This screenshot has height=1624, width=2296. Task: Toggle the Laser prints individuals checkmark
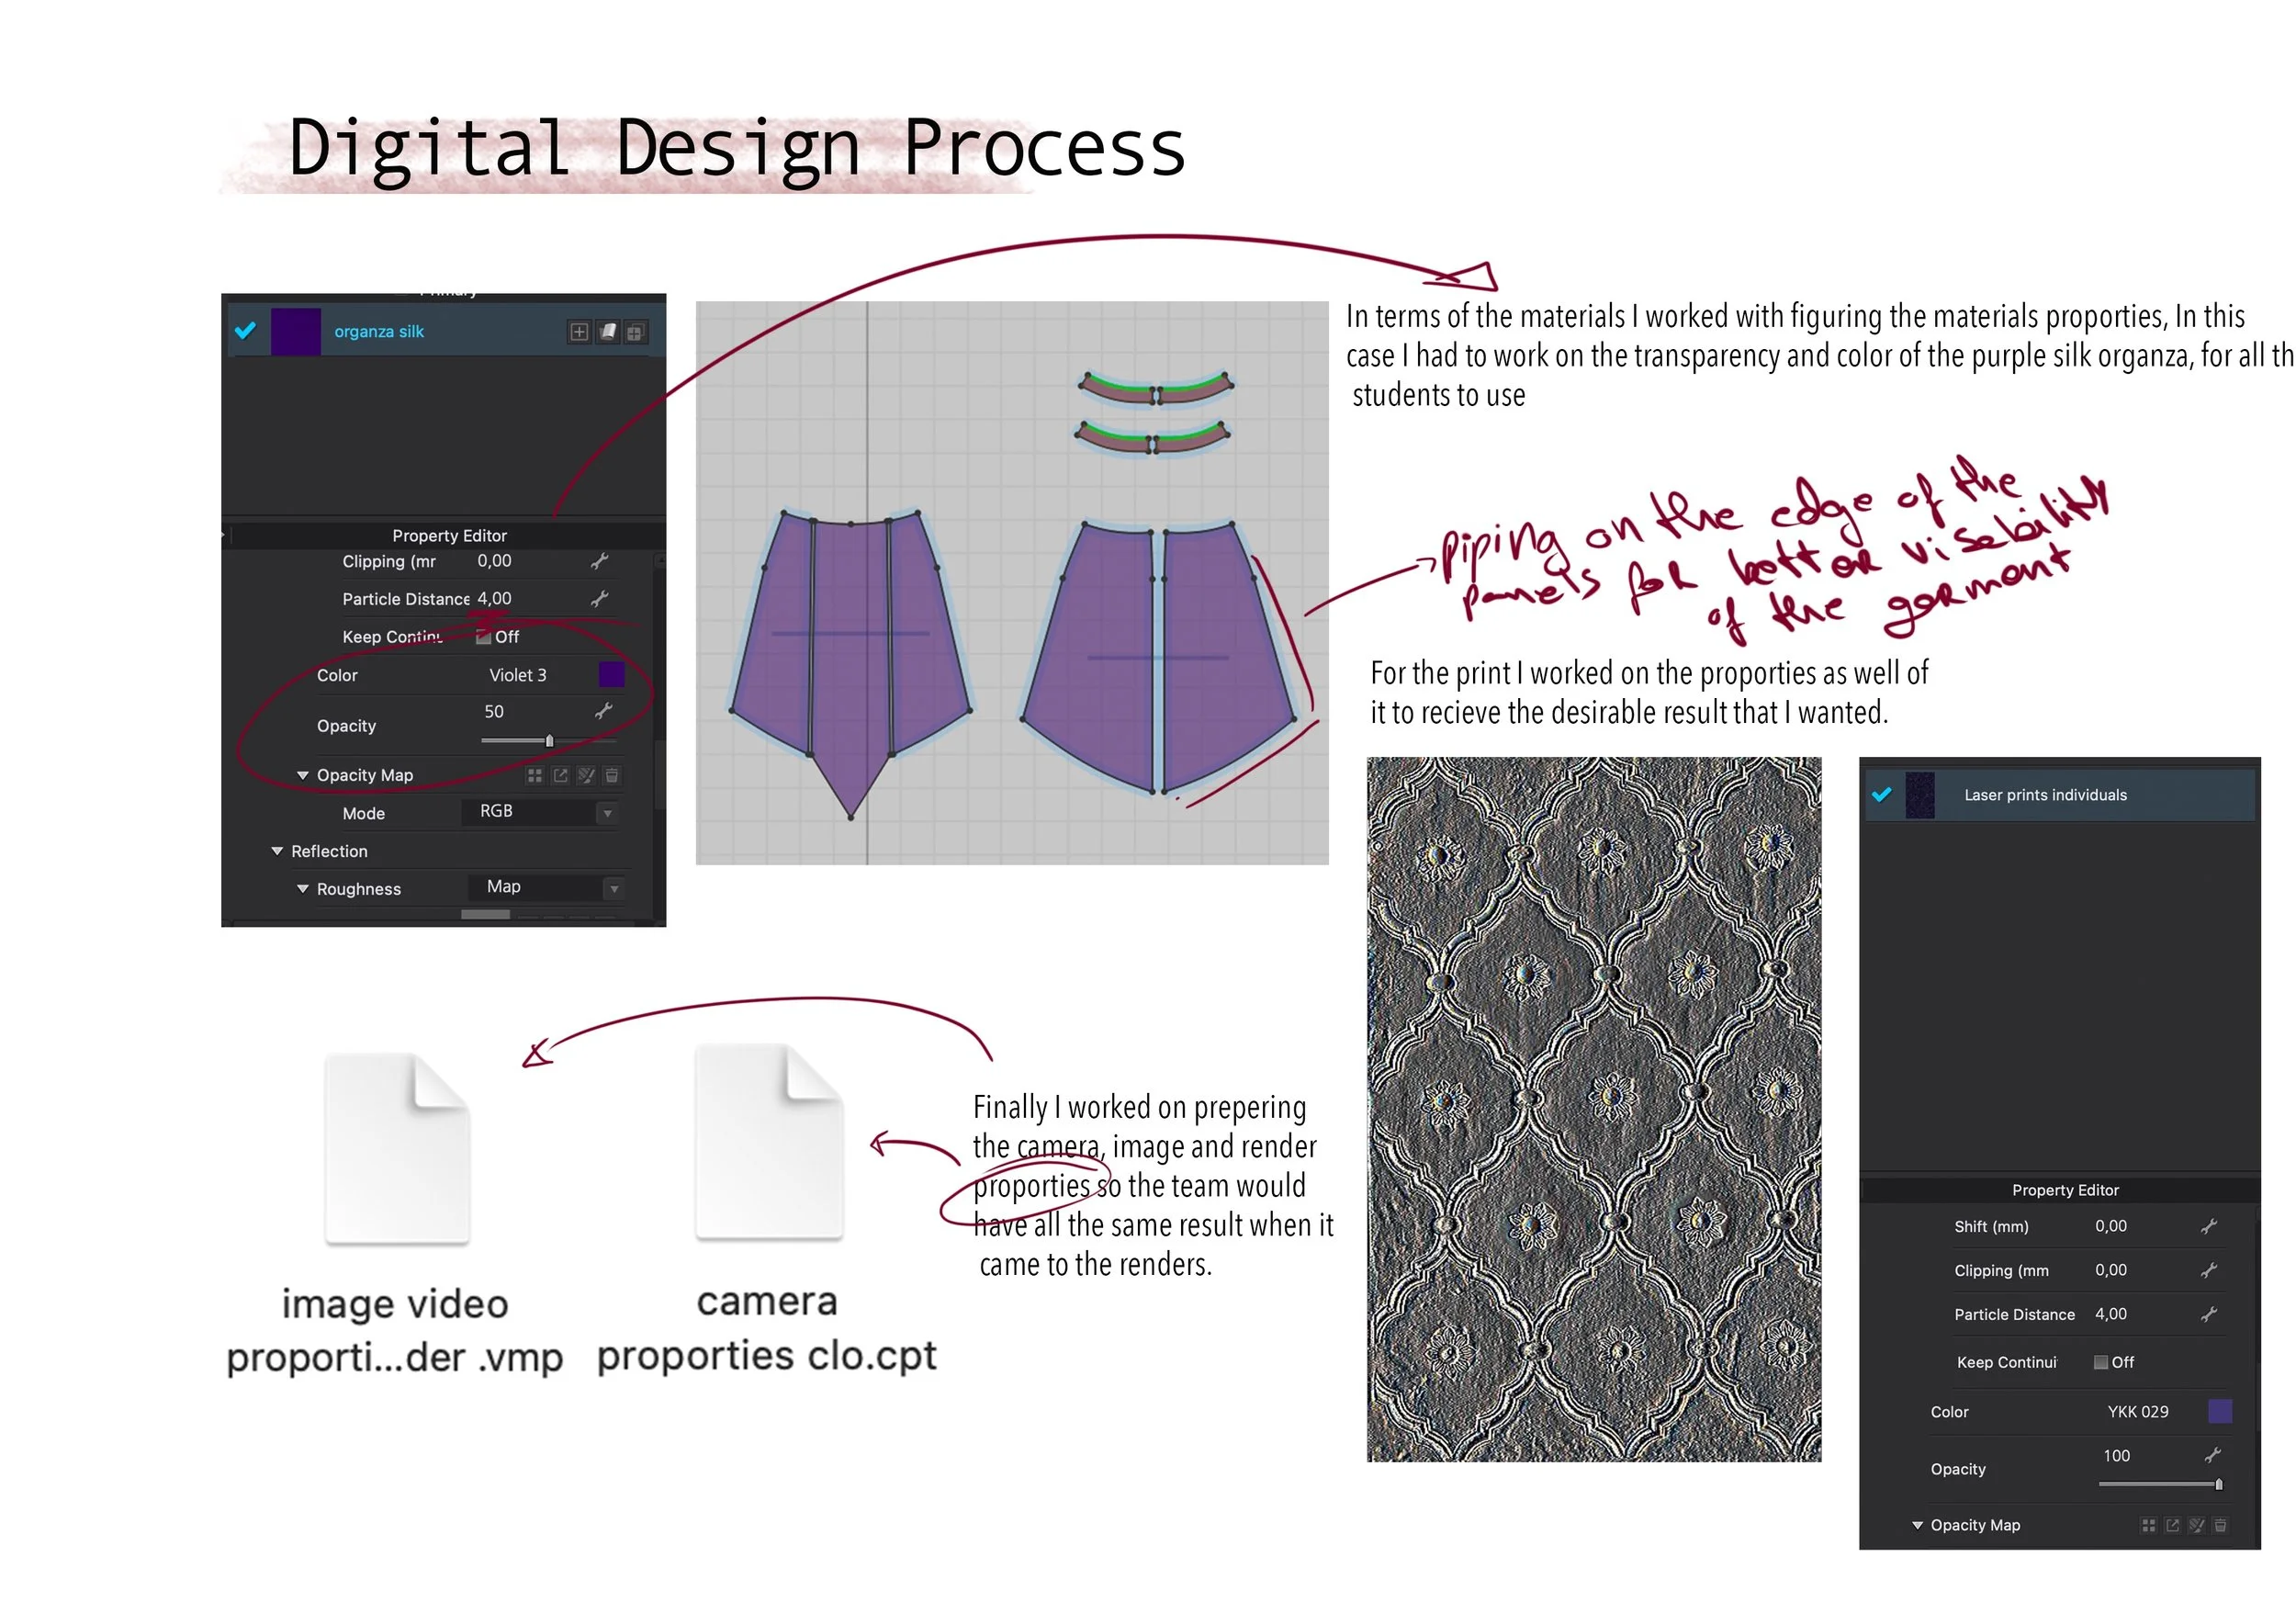(x=1881, y=795)
